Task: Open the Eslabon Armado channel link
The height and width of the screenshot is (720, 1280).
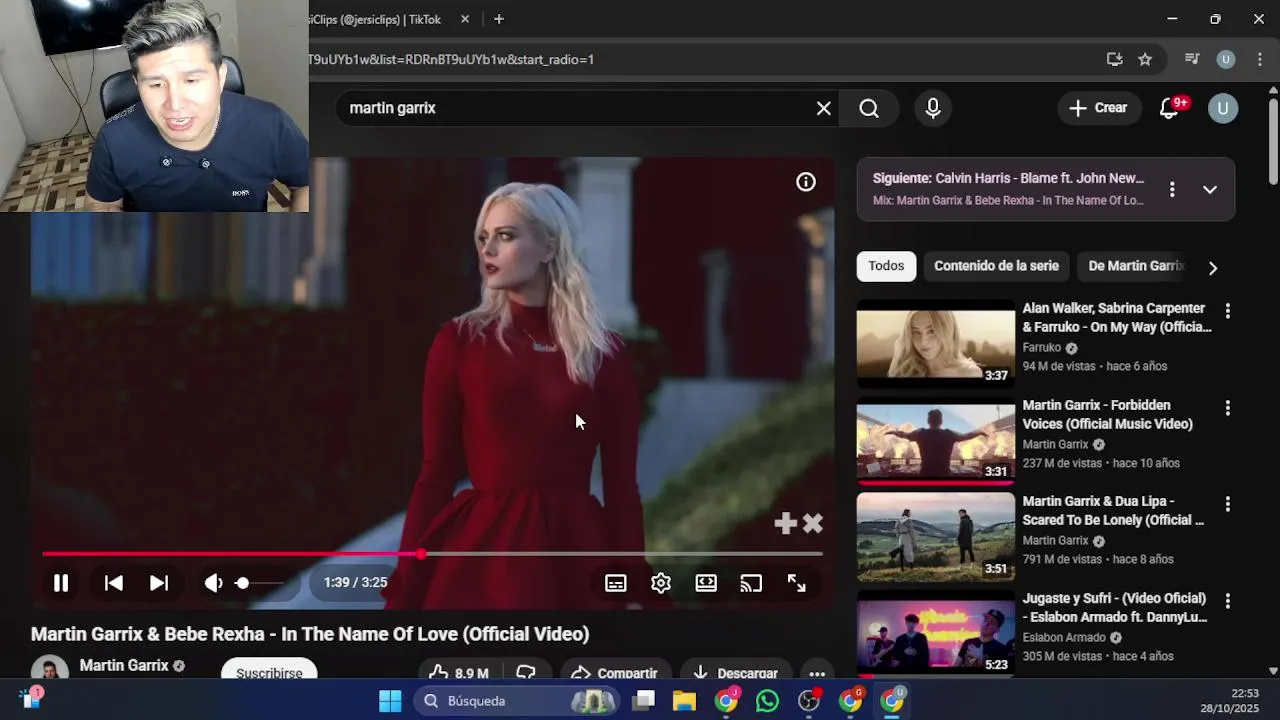Action: [x=1064, y=637]
